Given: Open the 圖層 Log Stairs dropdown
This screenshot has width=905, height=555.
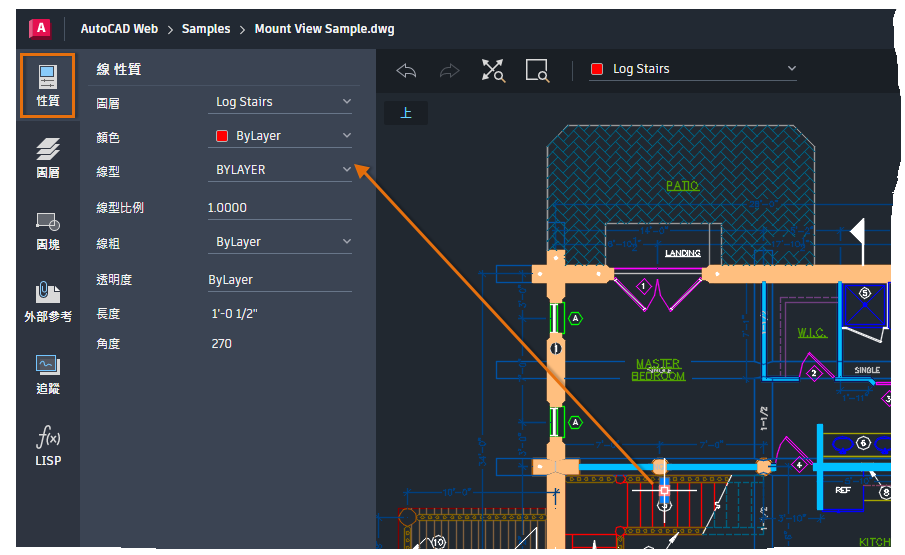Looking at the screenshot, I should pos(280,102).
